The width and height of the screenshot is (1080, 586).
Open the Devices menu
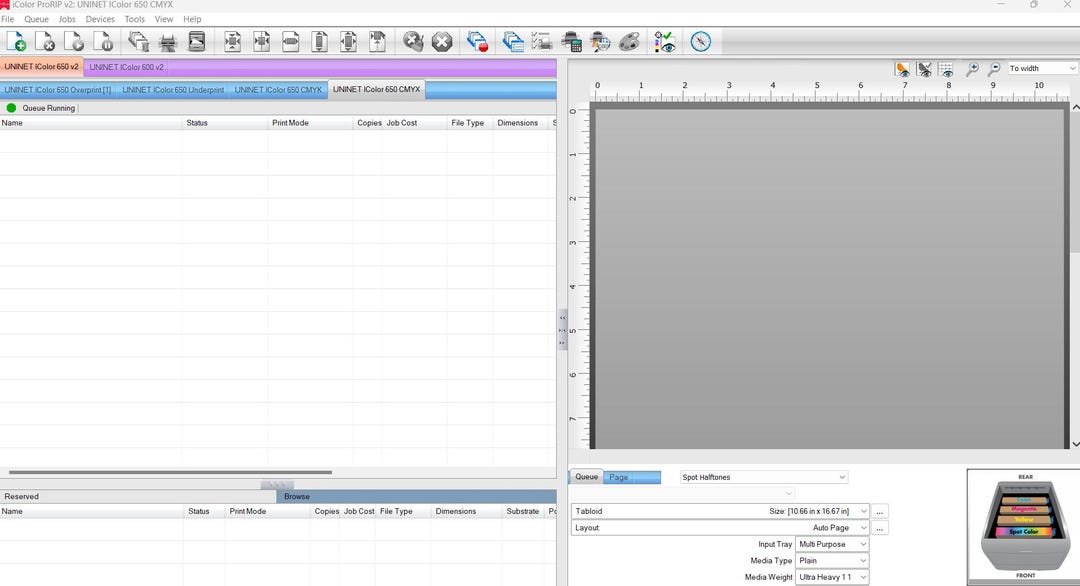point(99,18)
